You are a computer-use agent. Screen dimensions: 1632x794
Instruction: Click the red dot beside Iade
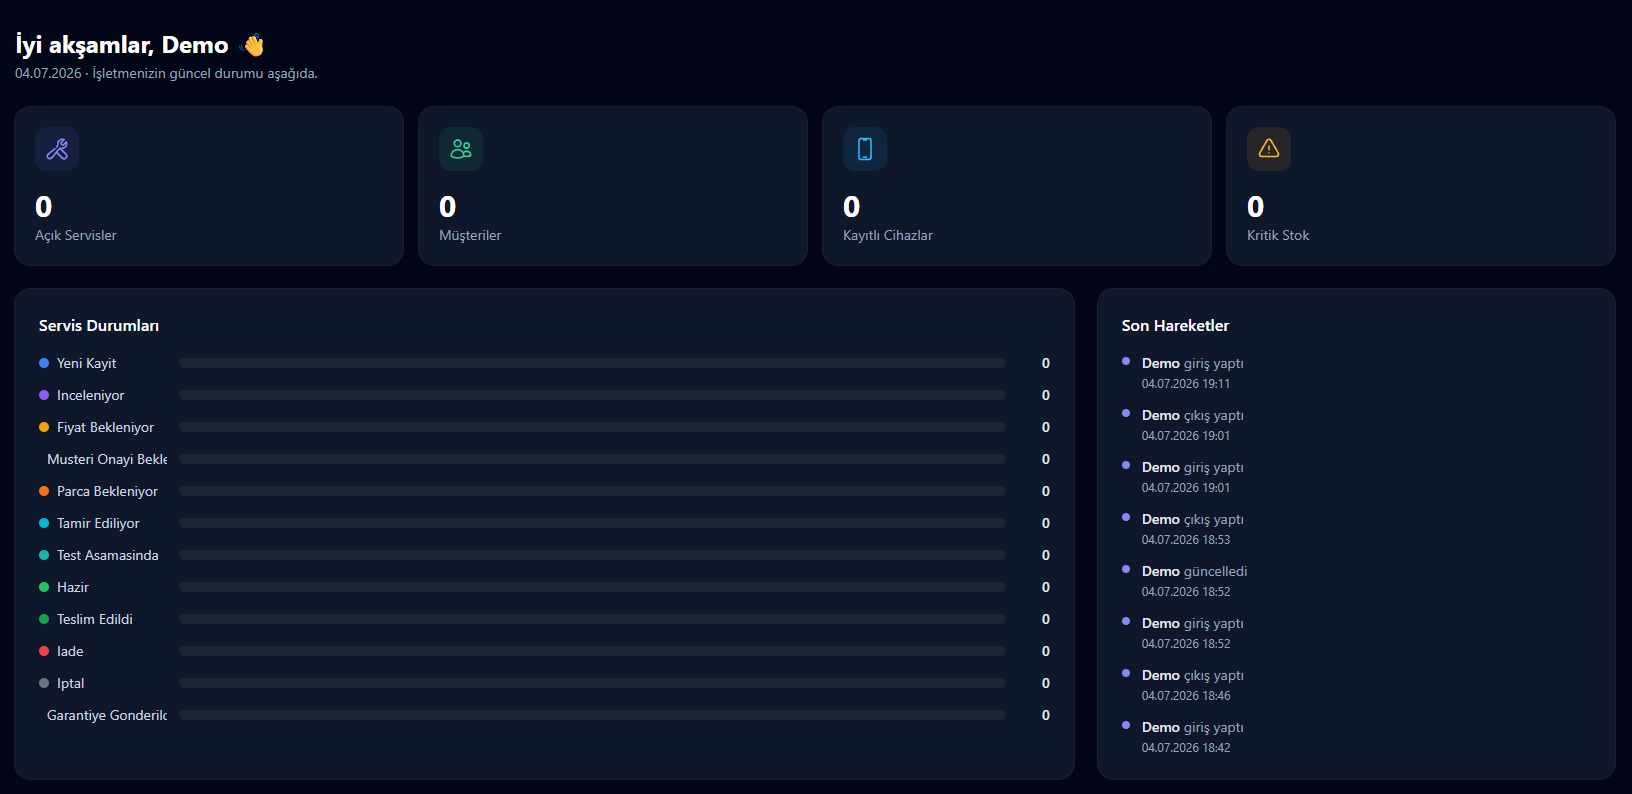(44, 651)
